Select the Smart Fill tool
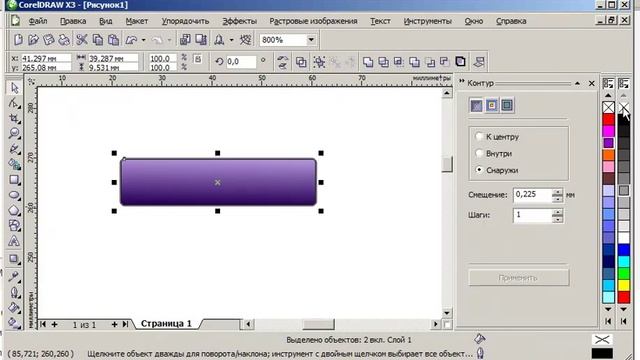 click(x=14, y=164)
